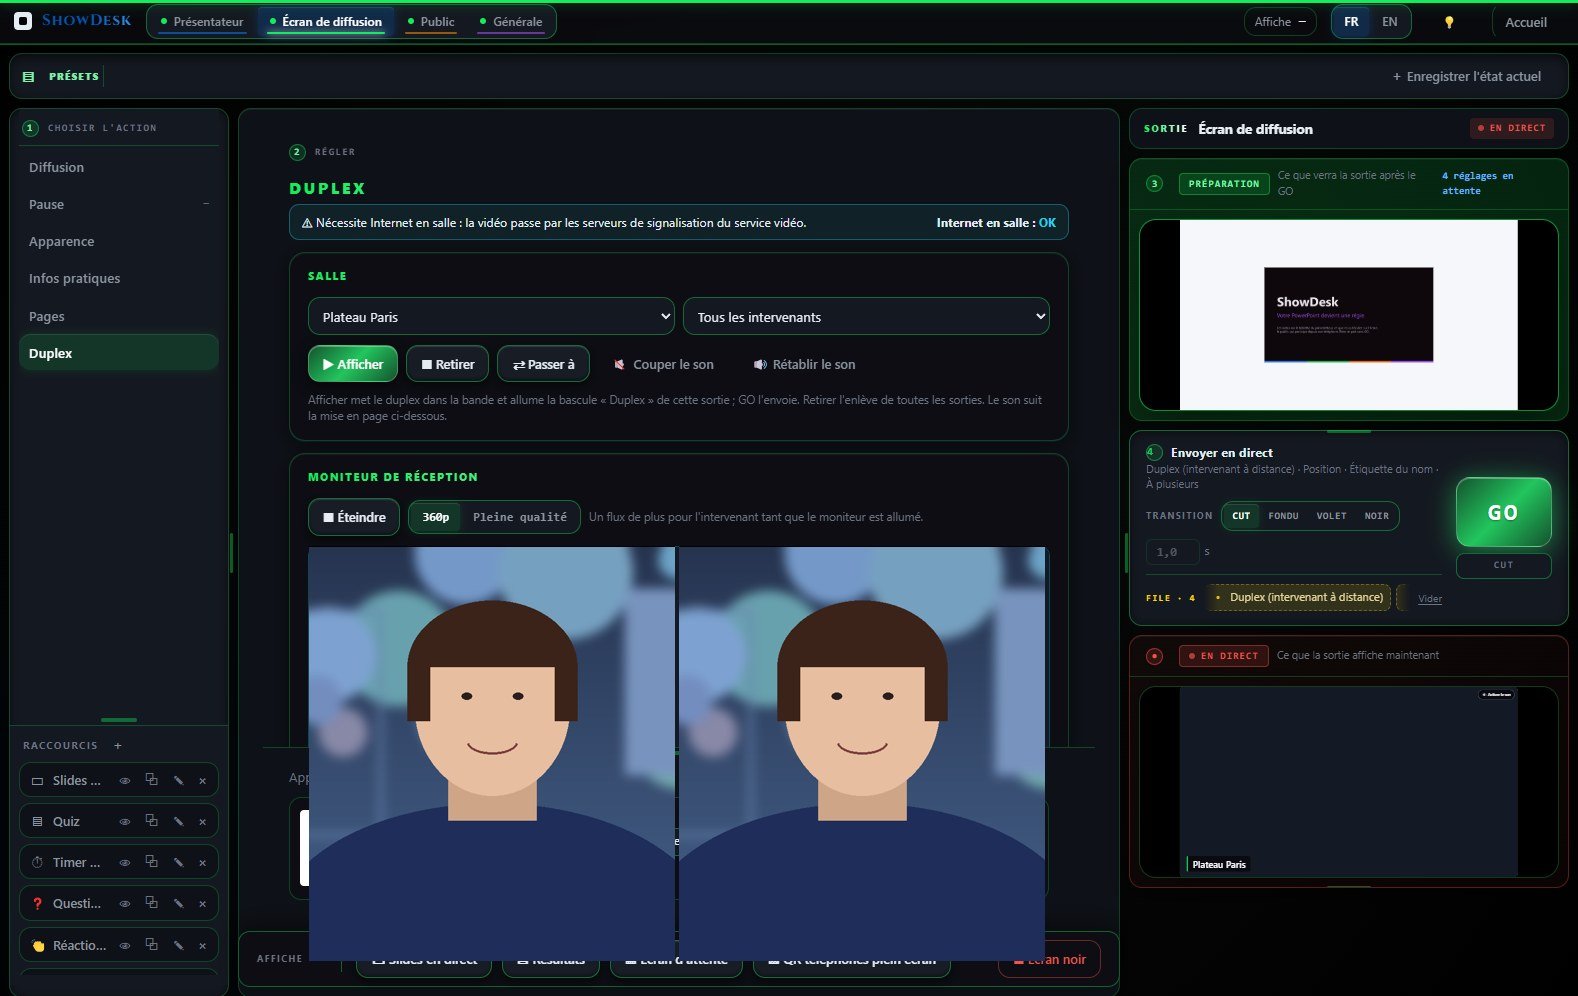Duplicate the Quiz shortcut
The image size is (1578, 996).
tap(151, 821)
